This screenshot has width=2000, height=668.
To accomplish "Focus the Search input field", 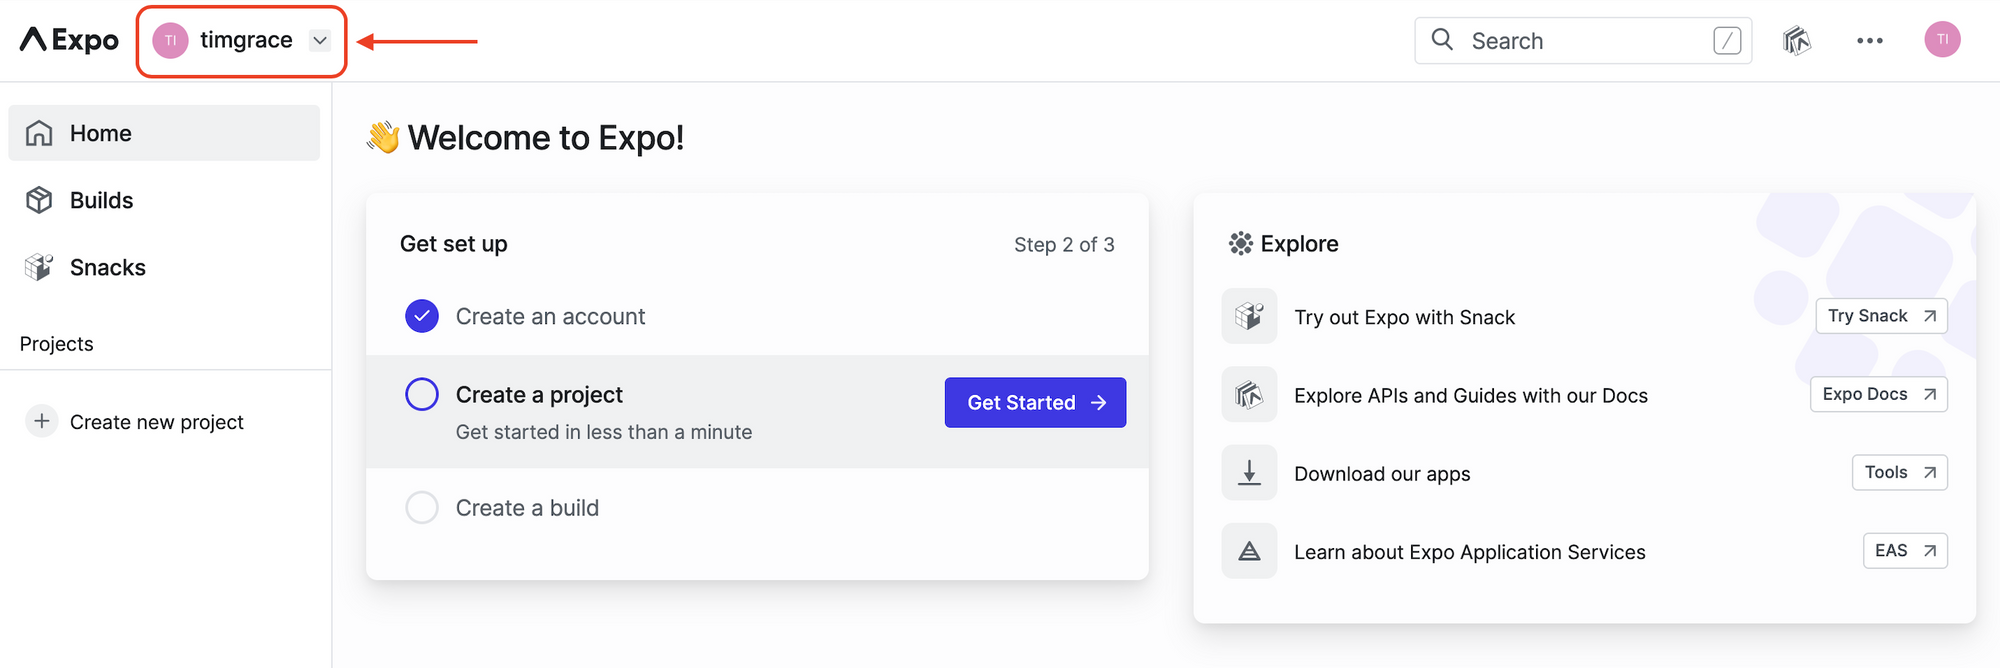I will click(x=1583, y=41).
